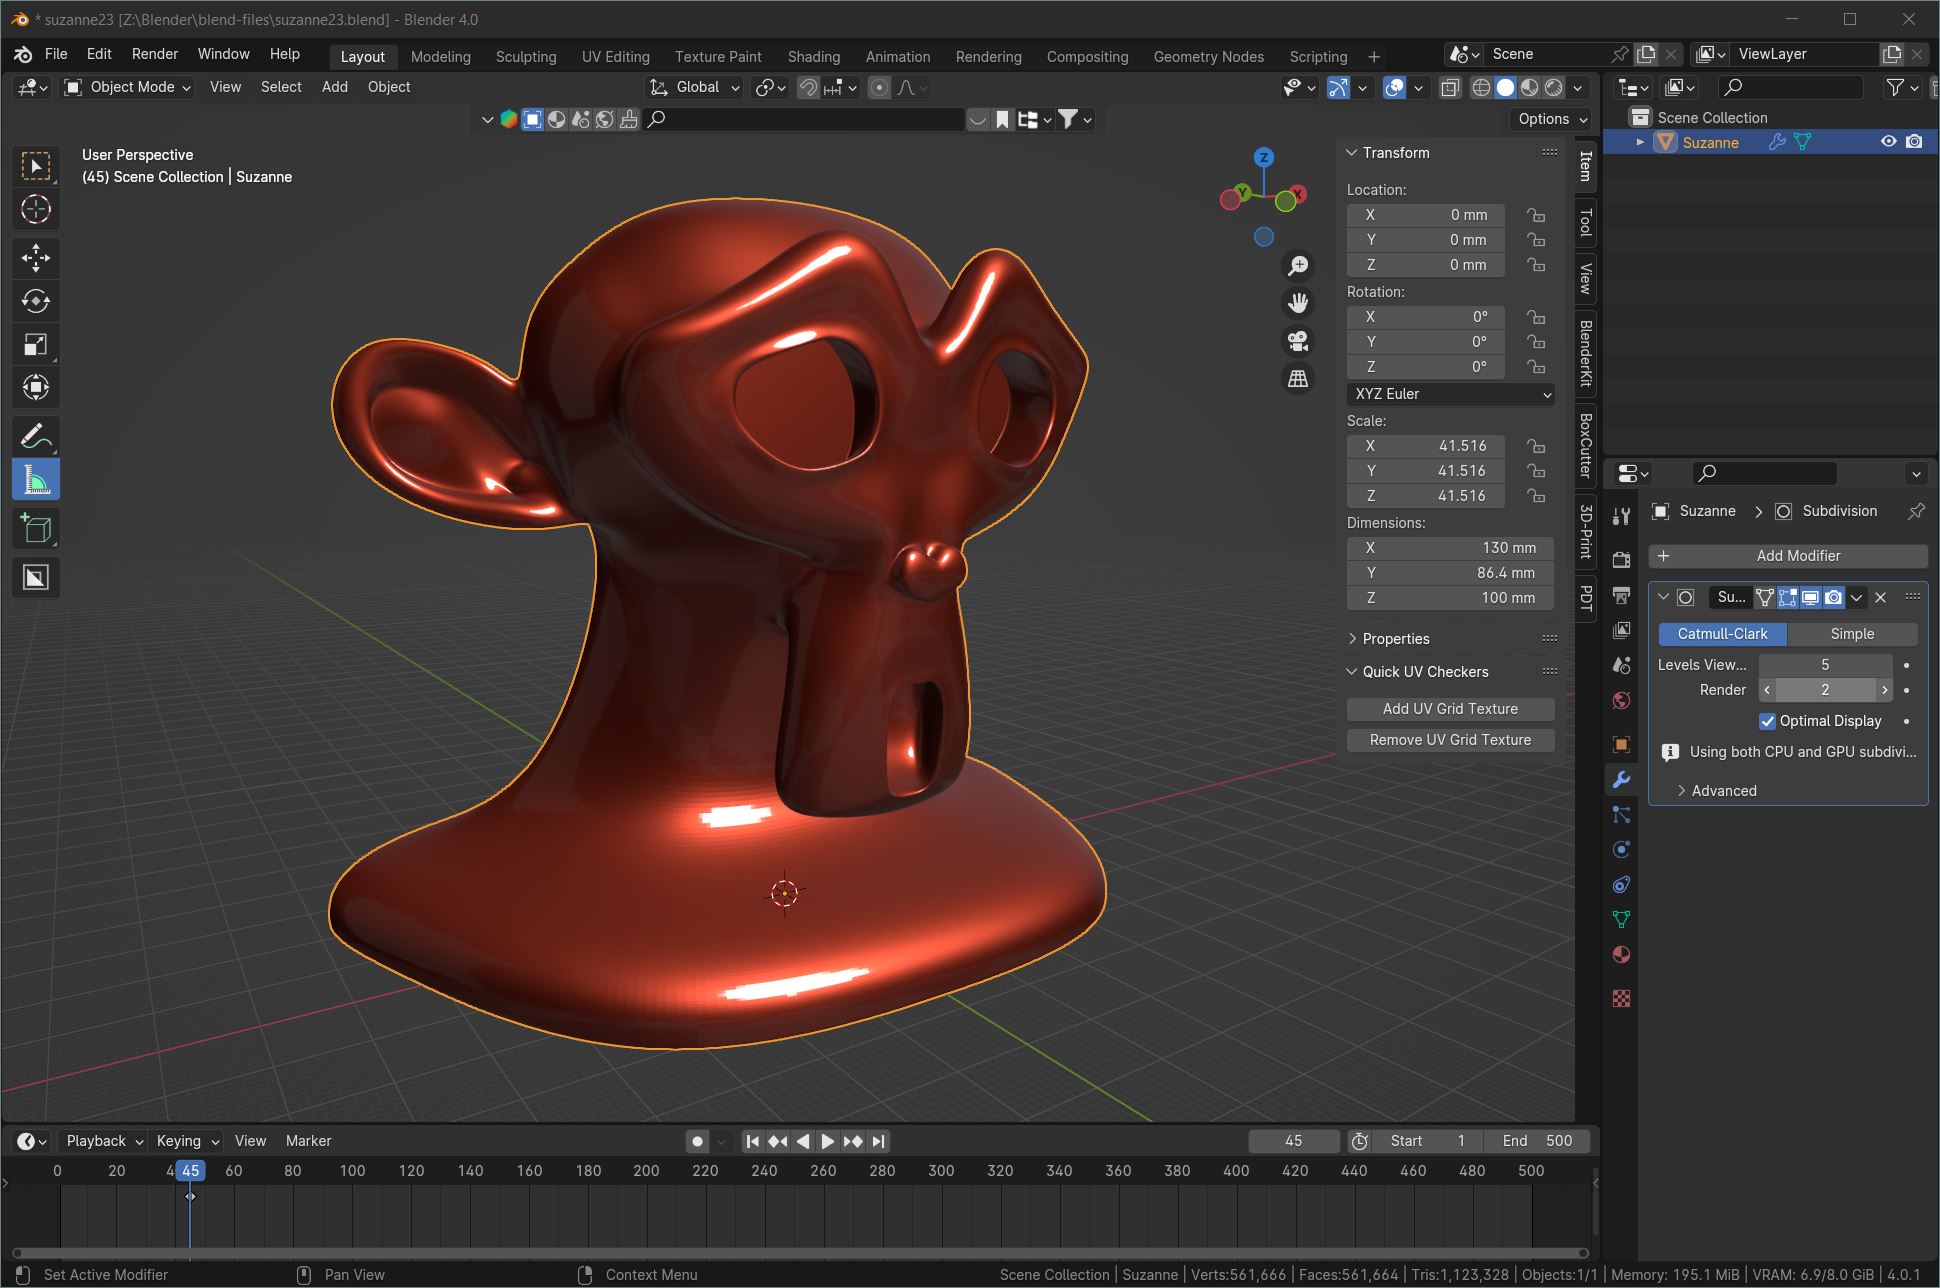Select the Annotate tool
This screenshot has height=1288, width=1940.
click(36, 435)
